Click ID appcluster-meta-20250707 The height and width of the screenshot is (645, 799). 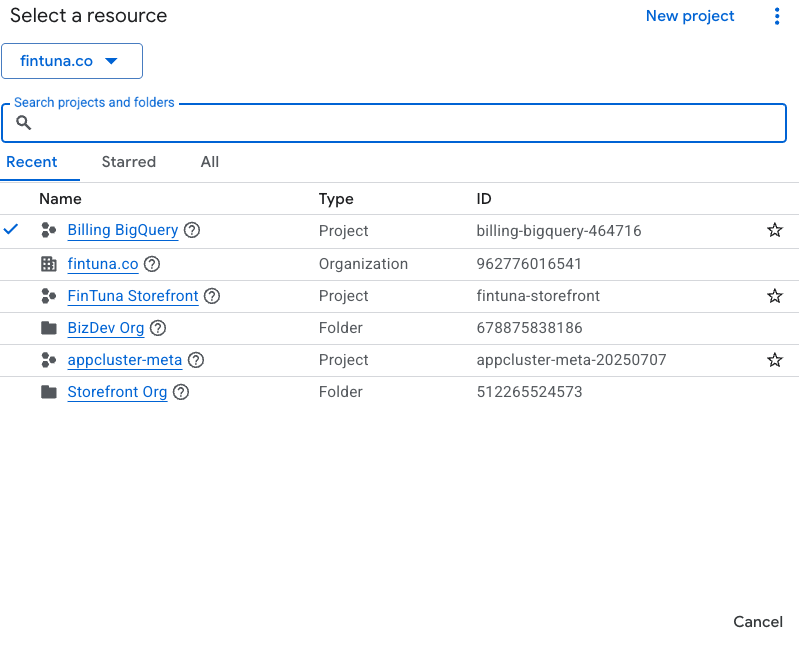pyautogui.click(x=571, y=360)
